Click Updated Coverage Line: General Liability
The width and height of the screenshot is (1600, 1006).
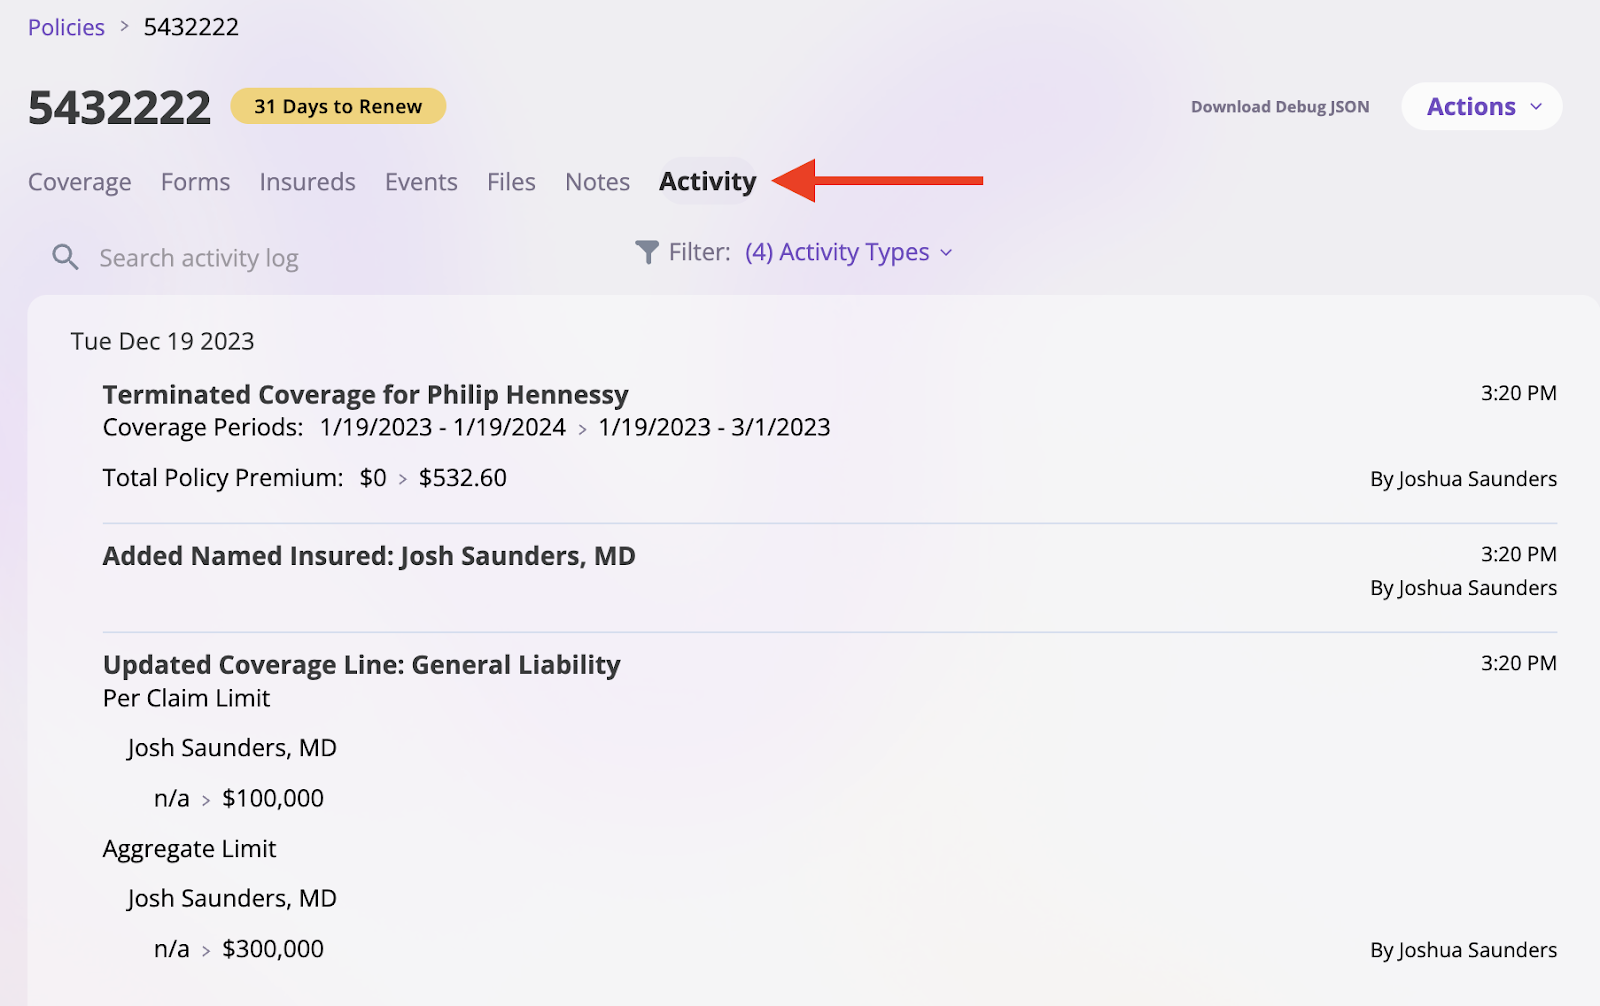(x=361, y=665)
